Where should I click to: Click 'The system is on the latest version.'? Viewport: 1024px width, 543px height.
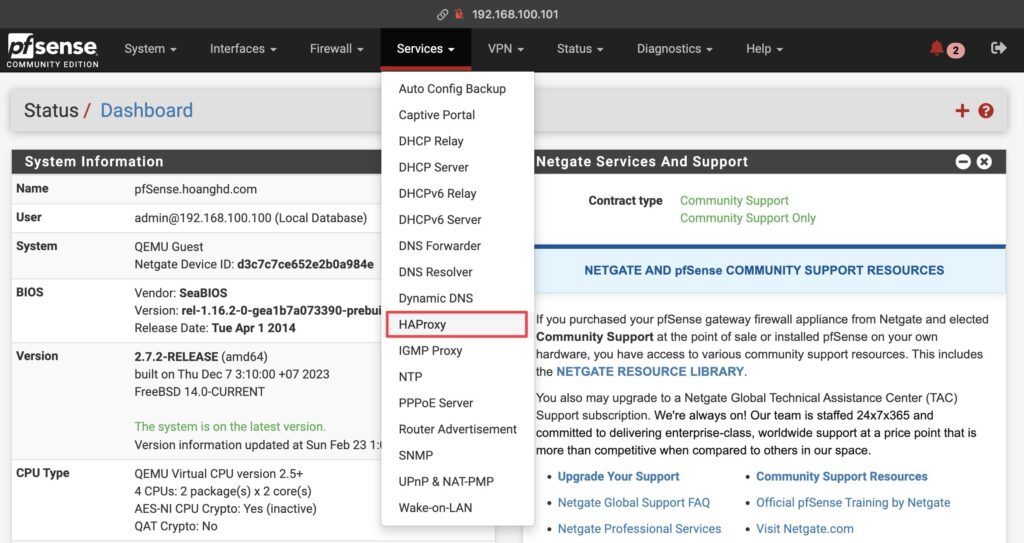tap(229, 427)
